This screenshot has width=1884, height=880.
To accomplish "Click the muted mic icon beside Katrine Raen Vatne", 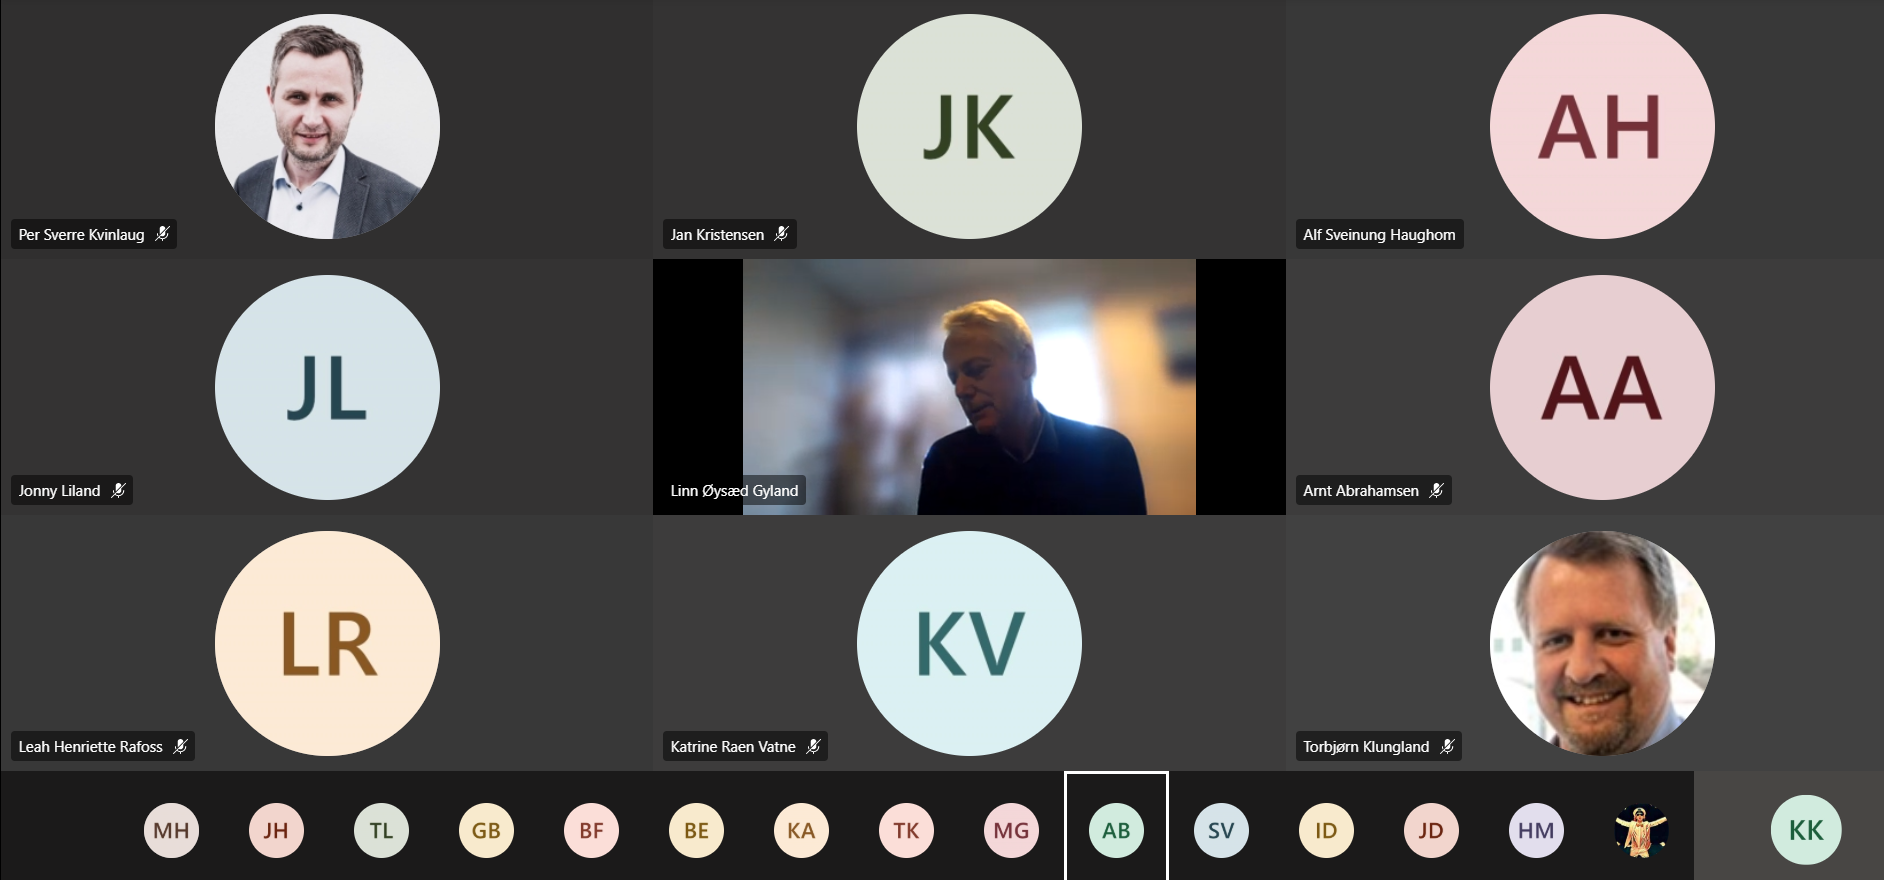I will 813,746.
